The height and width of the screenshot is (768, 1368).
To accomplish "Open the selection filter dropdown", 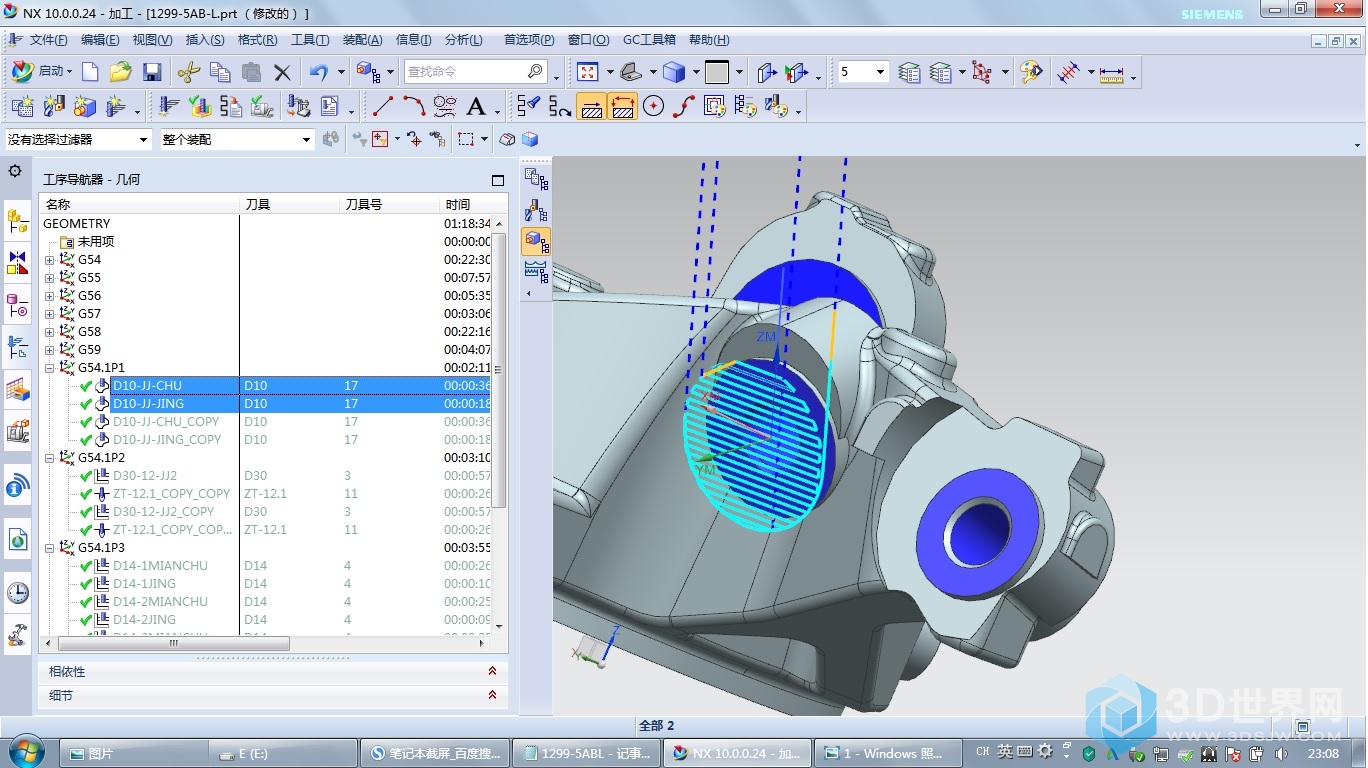I will 143,140.
